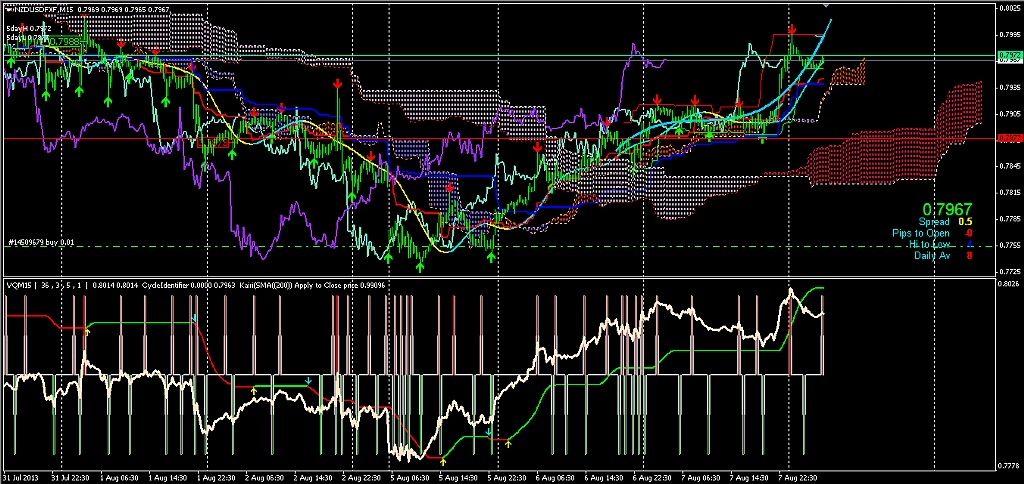Click the Daily Av label
The height and width of the screenshot is (484, 1024).
932,255
